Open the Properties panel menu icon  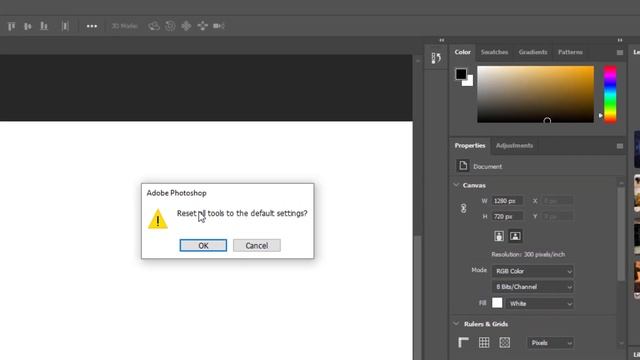(620, 146)
